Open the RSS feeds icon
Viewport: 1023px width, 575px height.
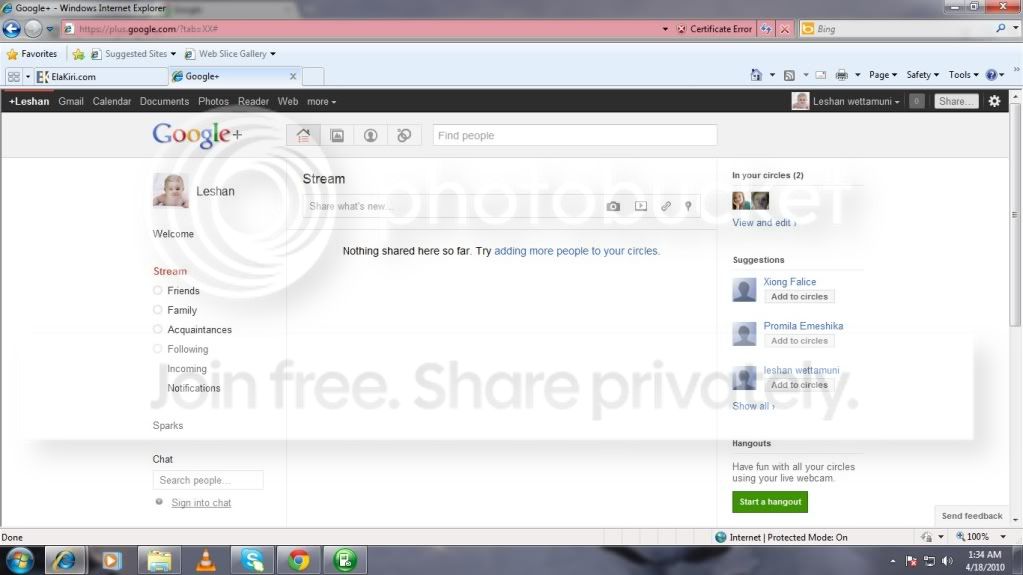tap(789, 75)
